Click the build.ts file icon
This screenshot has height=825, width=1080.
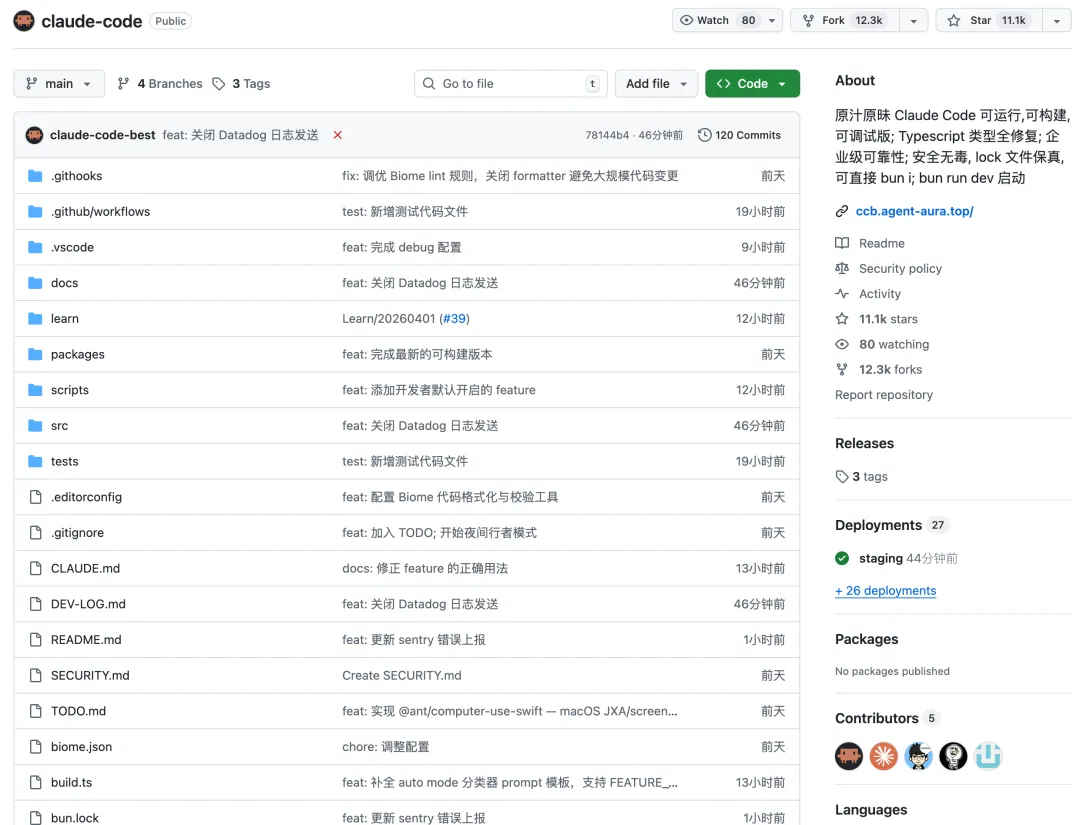35,782
